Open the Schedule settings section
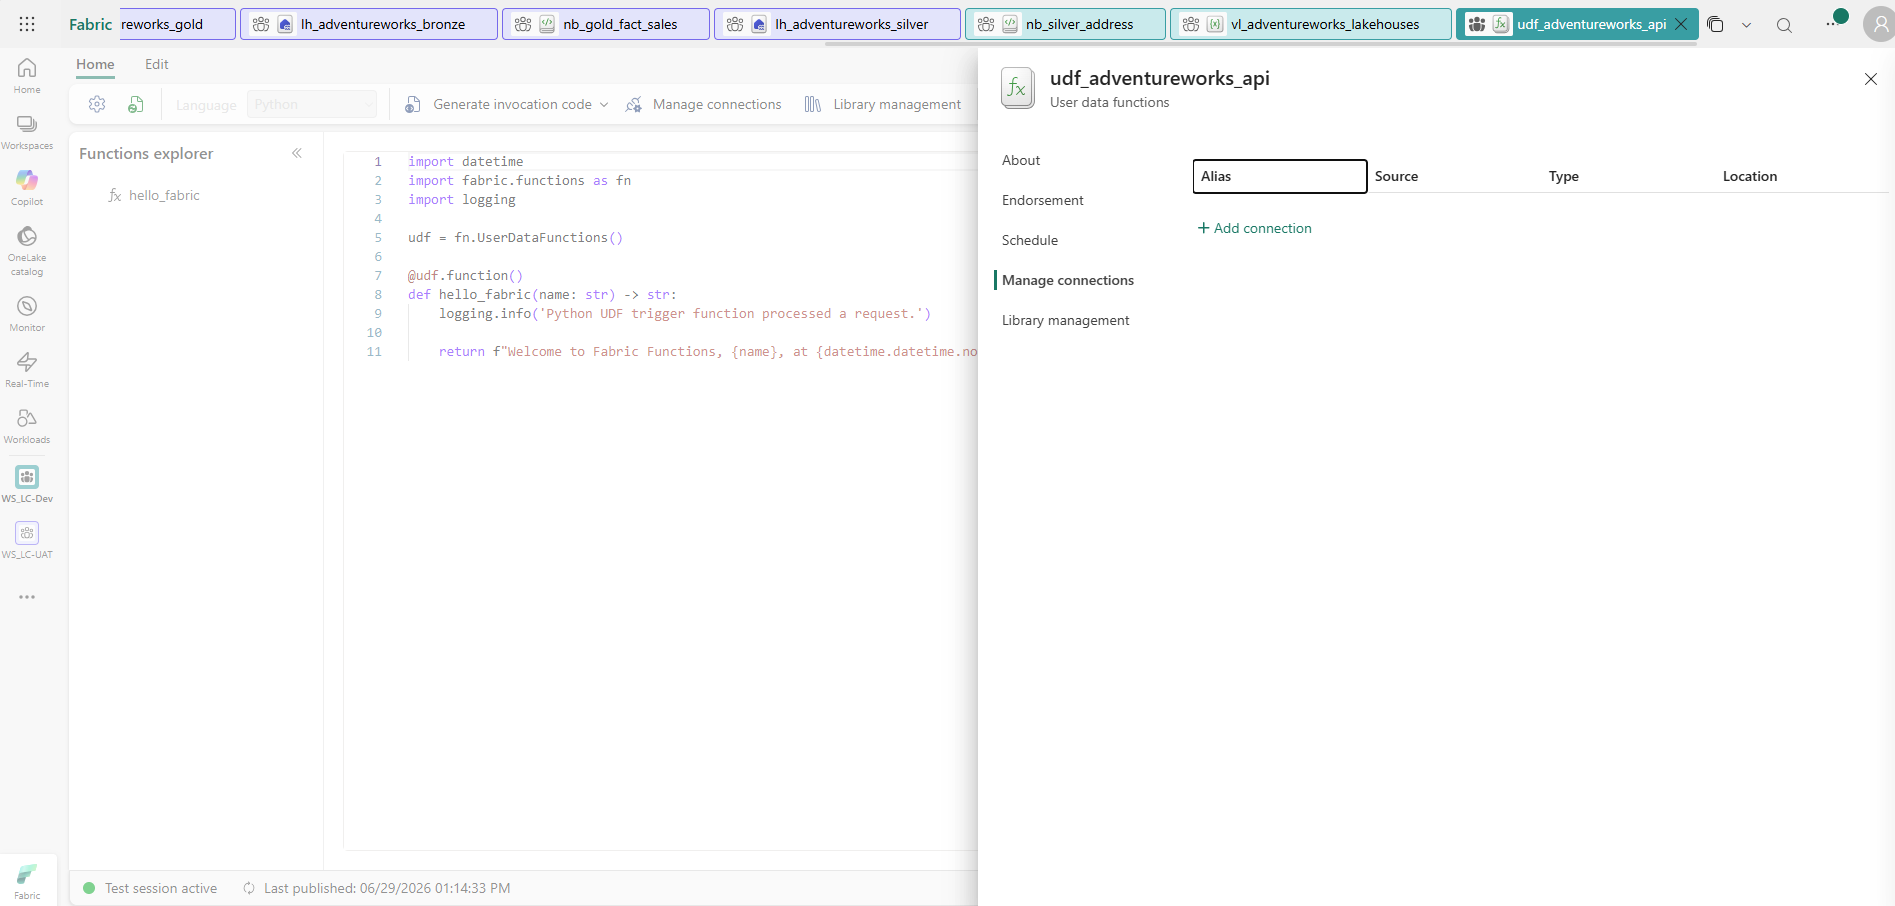Image resolution: width=1895 pixels, height=906 pixels. pyautogui.click(x=1030, y=240)
